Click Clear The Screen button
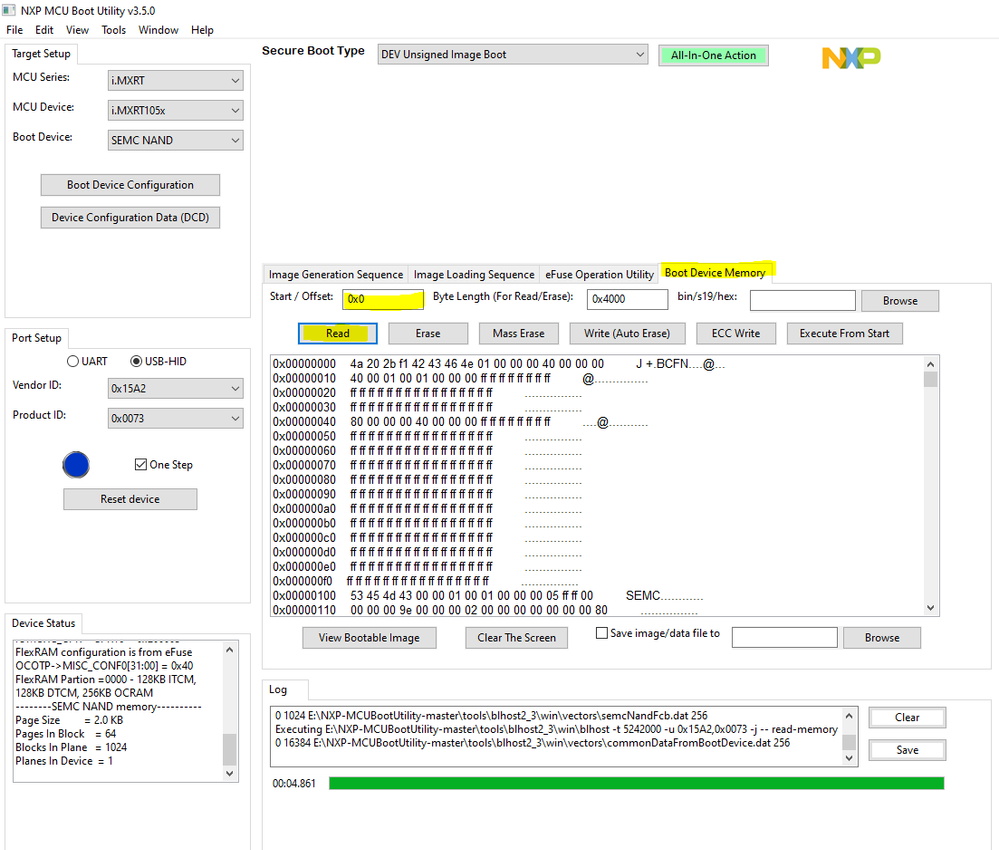Viewport: 999px width, 850px height. 516,638
